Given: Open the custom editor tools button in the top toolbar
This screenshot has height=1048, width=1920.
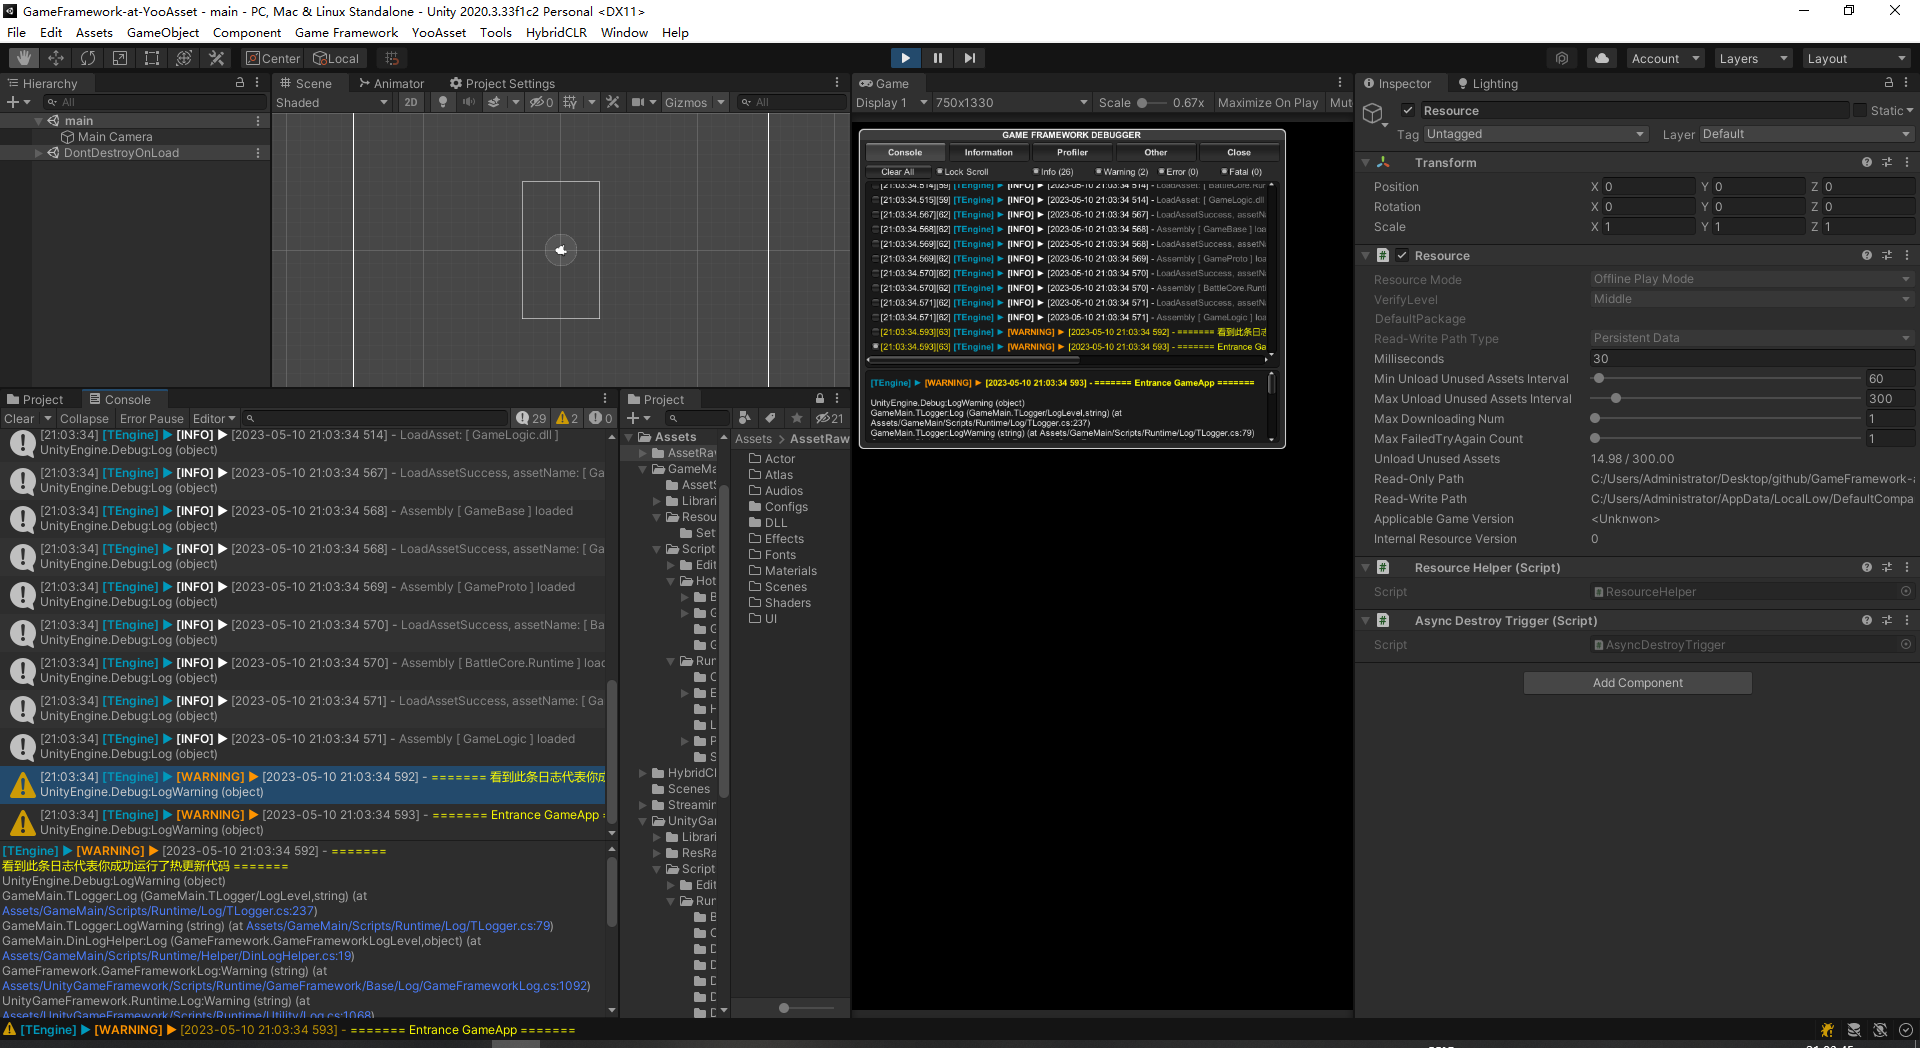Looking at the screenshot, I should pos(216,58).
